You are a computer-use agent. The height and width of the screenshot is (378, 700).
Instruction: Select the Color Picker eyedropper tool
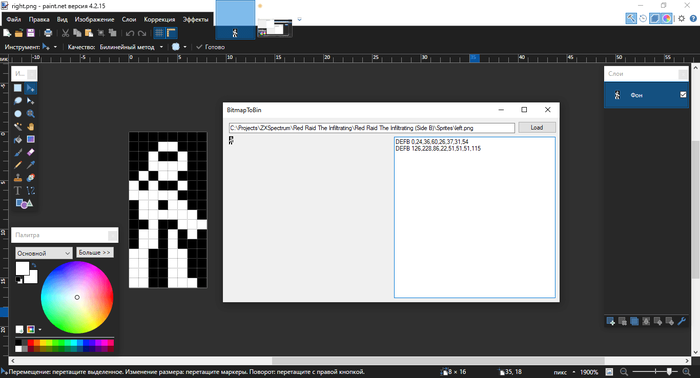pyautogui.click(x=31, y=165)
